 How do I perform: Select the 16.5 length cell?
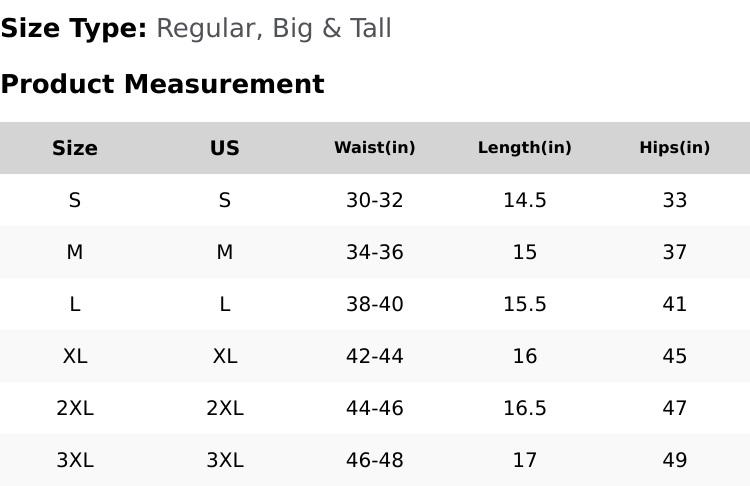525,408
